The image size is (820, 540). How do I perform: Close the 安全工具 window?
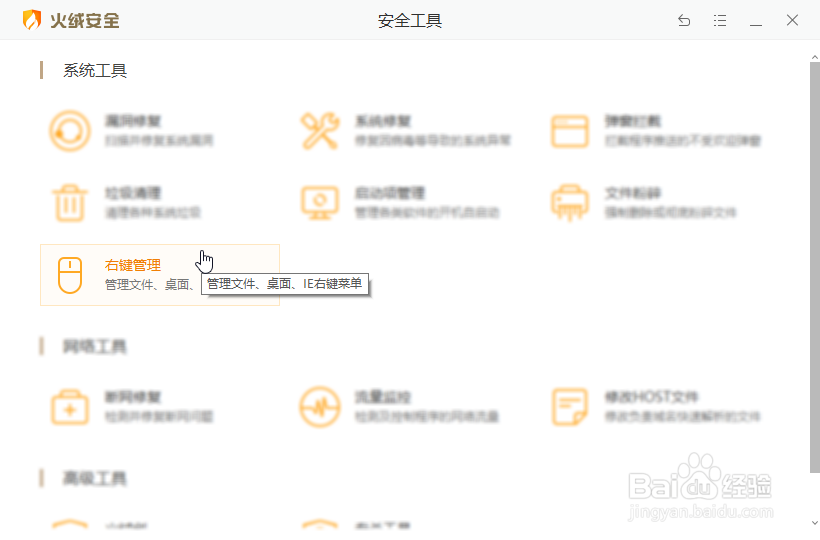pos(792,20)
